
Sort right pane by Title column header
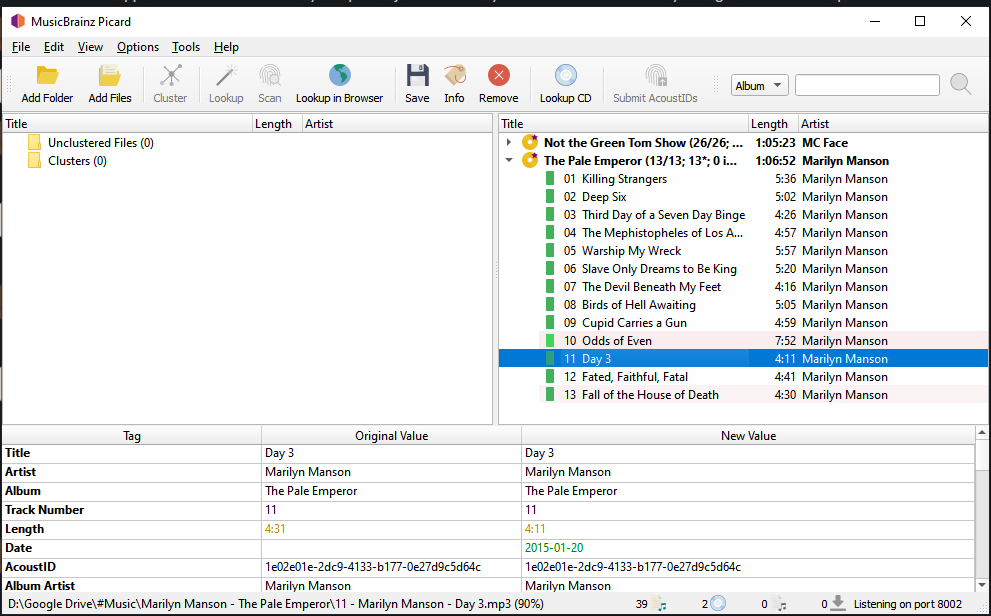click(623, 124)
